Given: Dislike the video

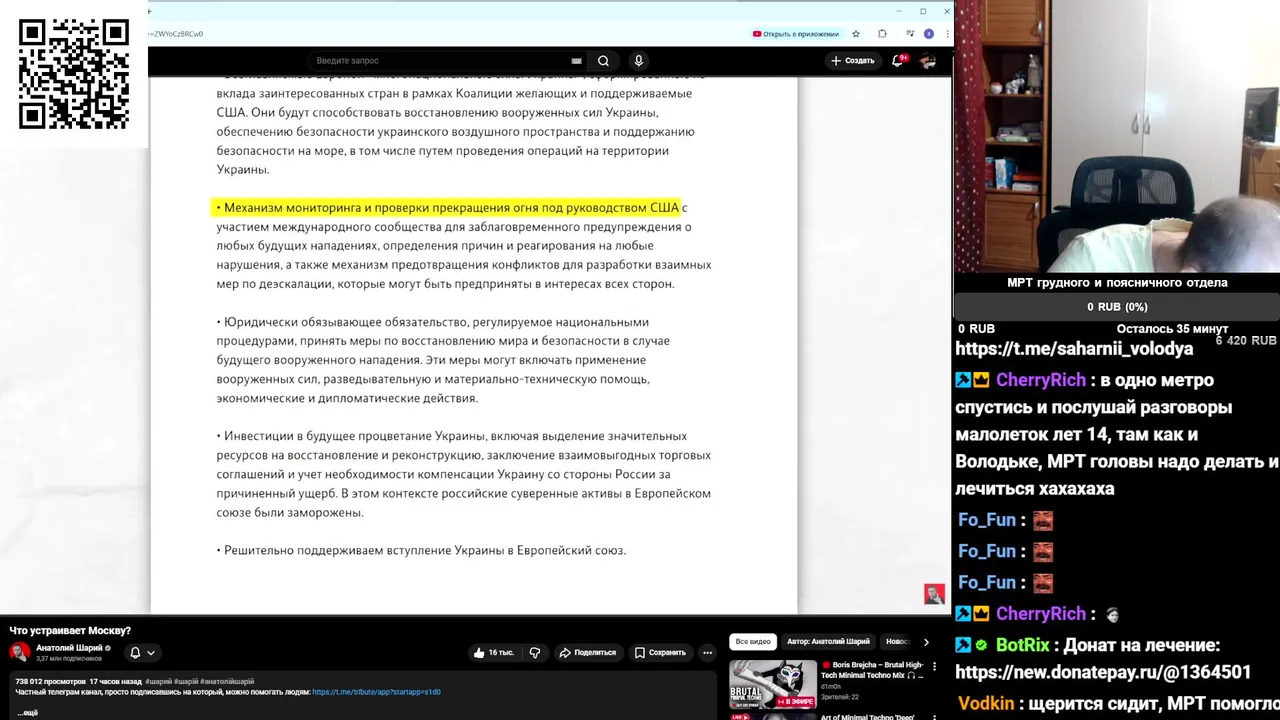Looking at the screenshot, I should click(x=535, y=653).
